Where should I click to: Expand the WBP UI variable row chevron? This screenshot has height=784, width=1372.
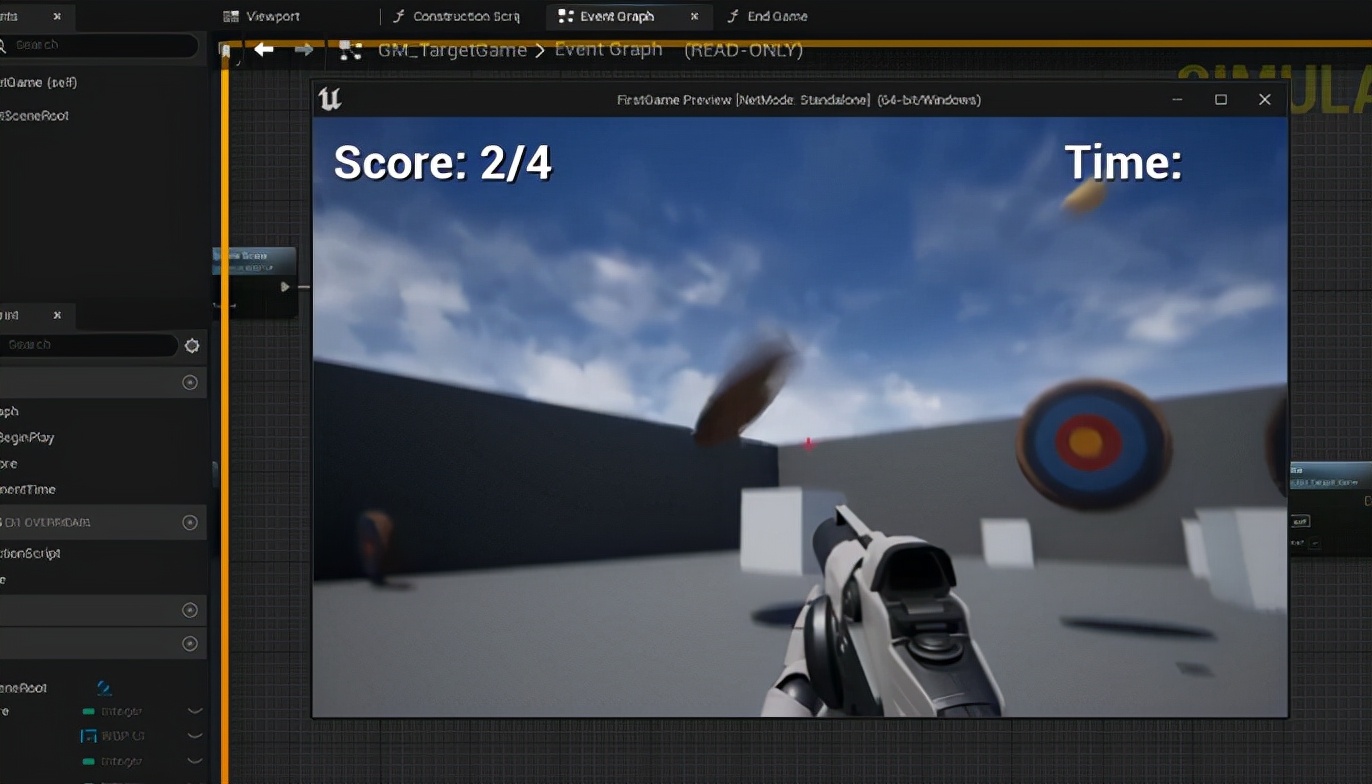coord(195,736)
